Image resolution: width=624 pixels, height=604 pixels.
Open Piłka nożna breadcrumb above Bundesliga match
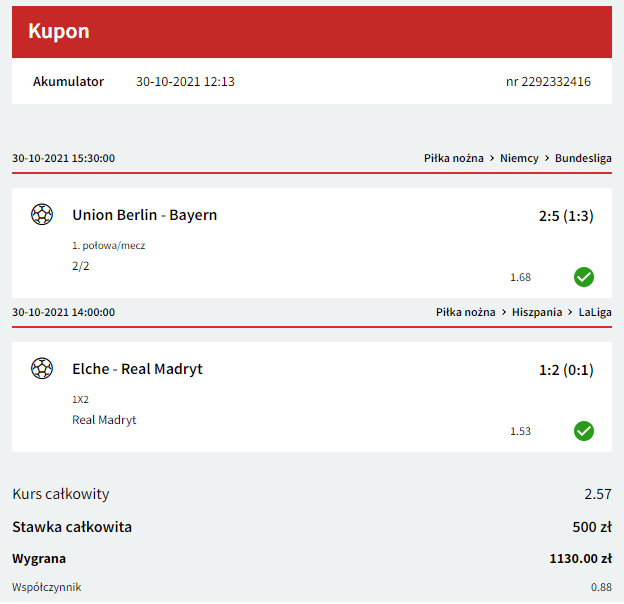coord(453,158)
